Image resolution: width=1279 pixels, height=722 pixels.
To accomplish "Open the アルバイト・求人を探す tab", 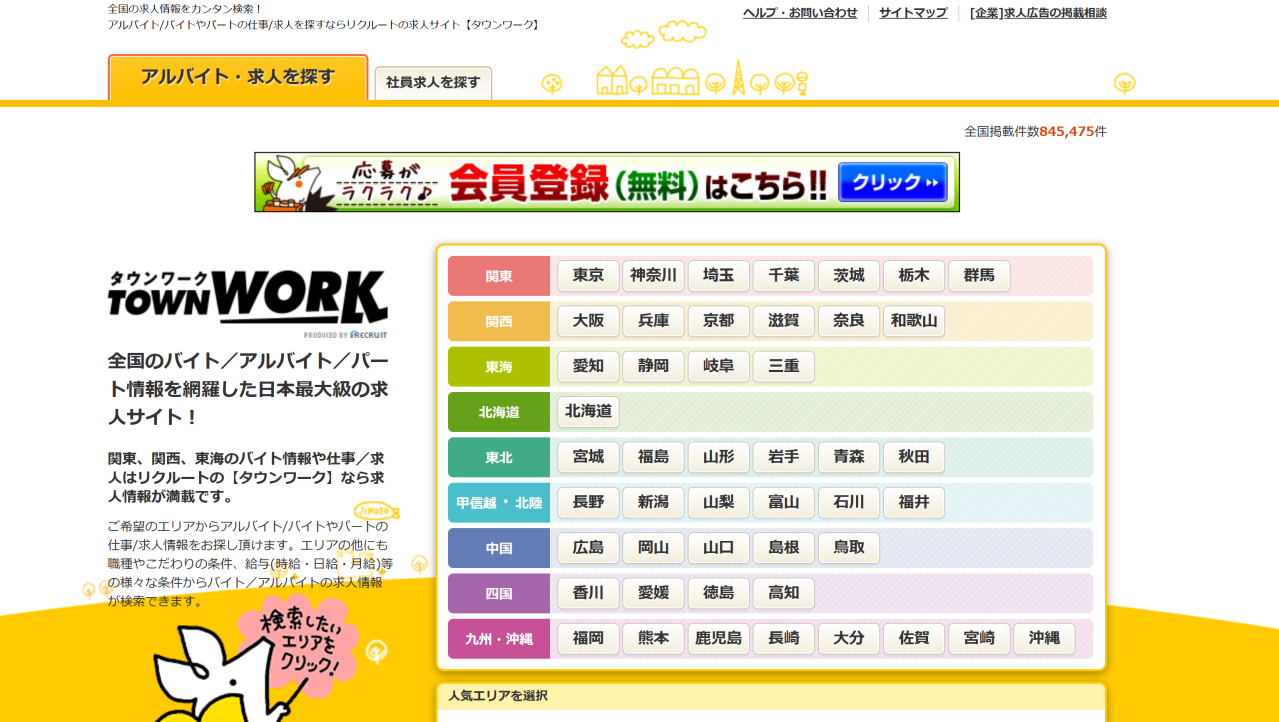I will (x=238, y=77).
